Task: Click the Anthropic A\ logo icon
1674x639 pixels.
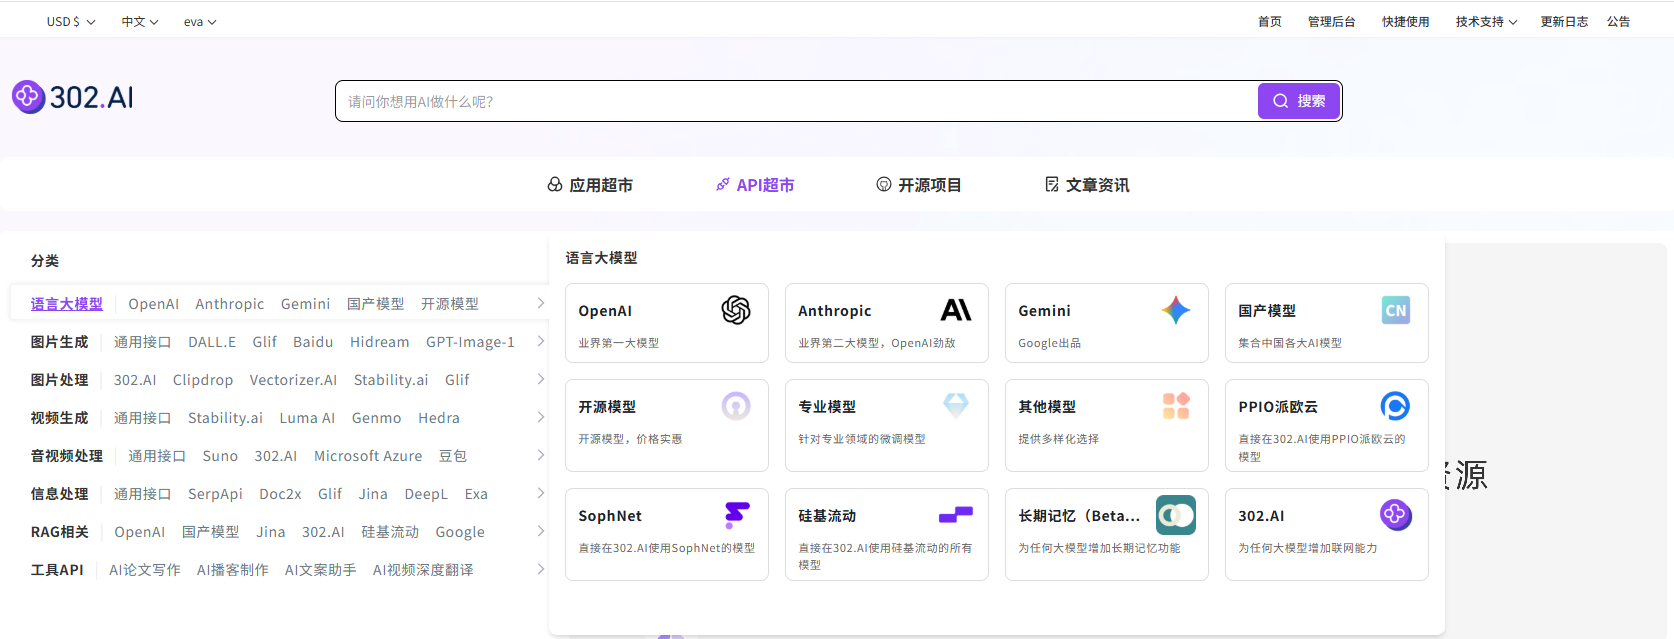Action: click(x=956, y=310)
